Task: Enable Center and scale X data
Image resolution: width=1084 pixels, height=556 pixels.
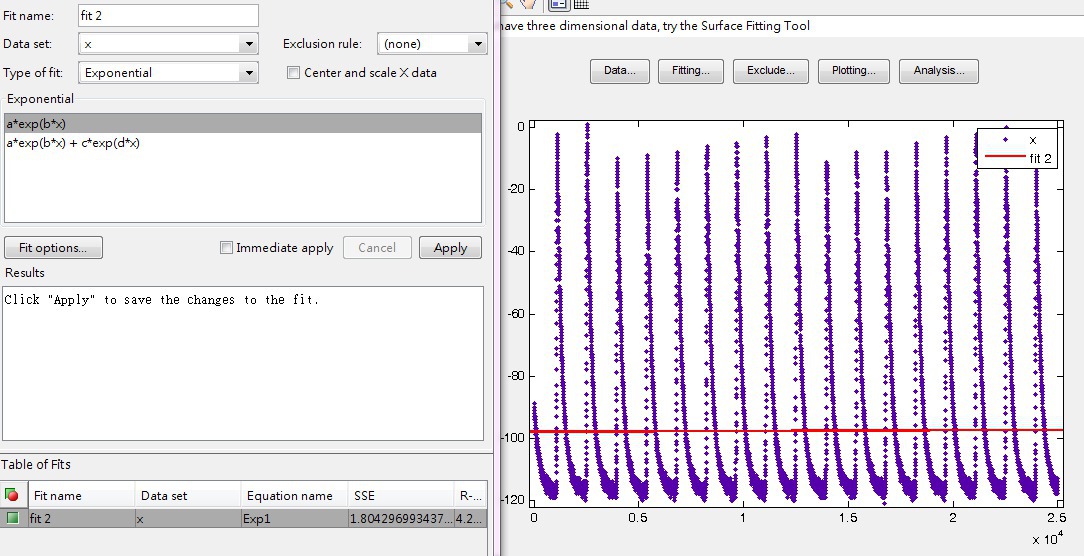Action: coord(294,73)
